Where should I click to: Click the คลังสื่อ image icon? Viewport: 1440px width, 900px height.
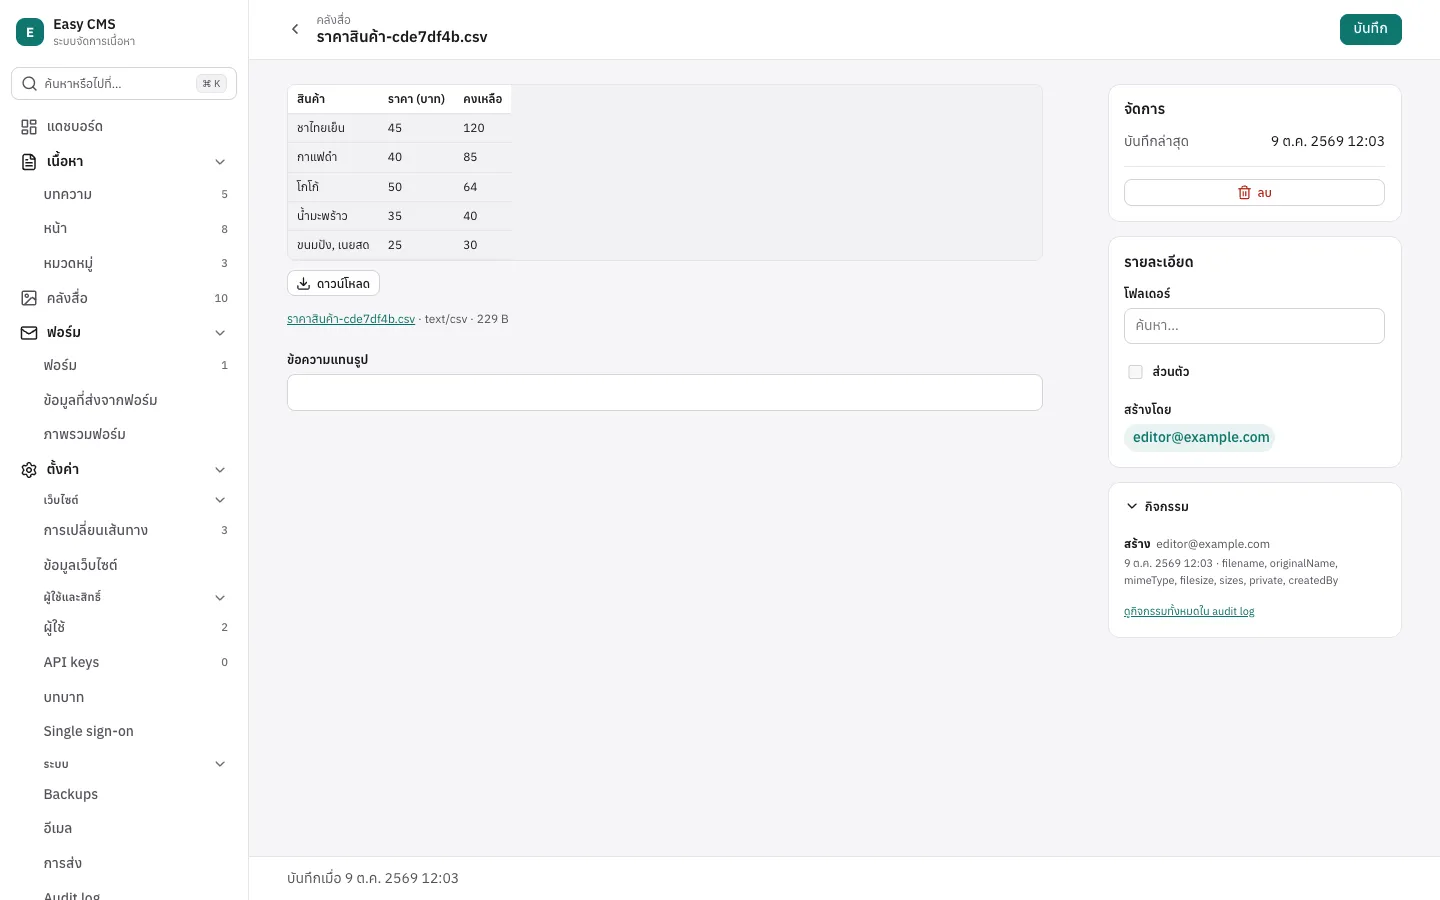(29, 298)
